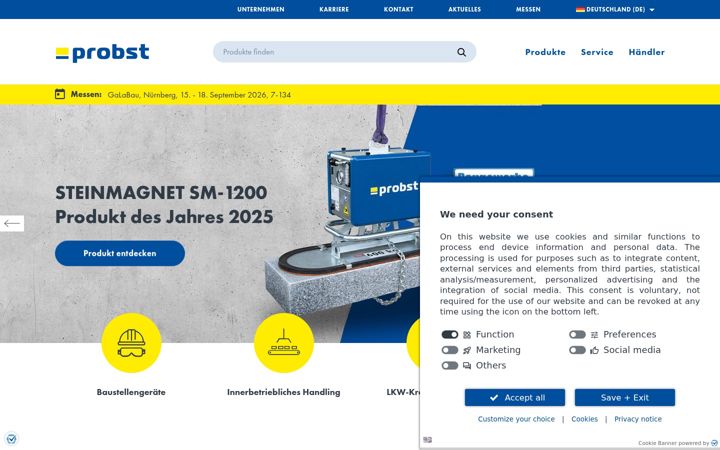Click the probst logo

click(102, 52)
